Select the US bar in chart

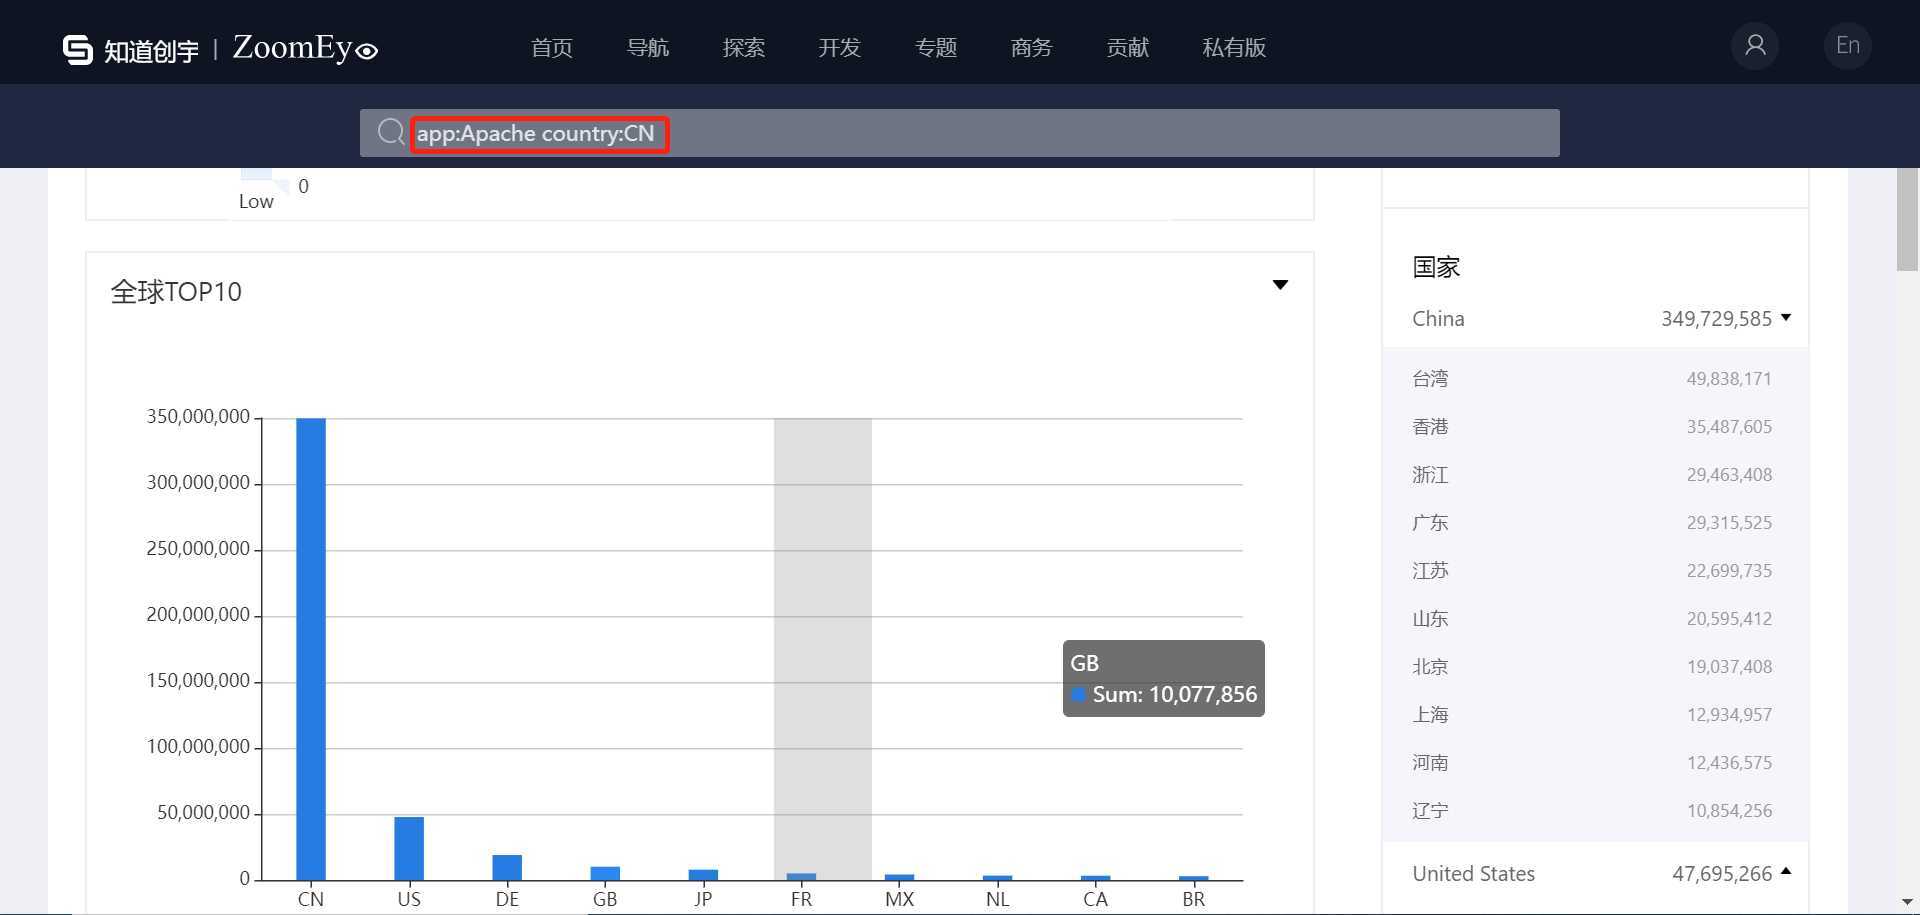point(409,848)
